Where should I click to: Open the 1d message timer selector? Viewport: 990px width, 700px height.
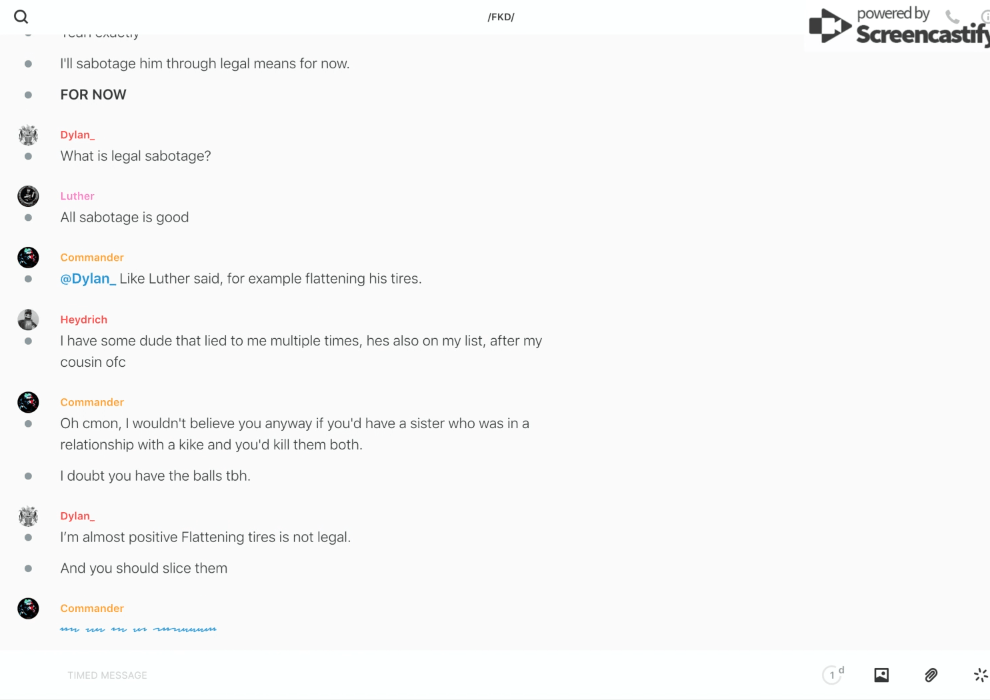[x=832, y=675]
